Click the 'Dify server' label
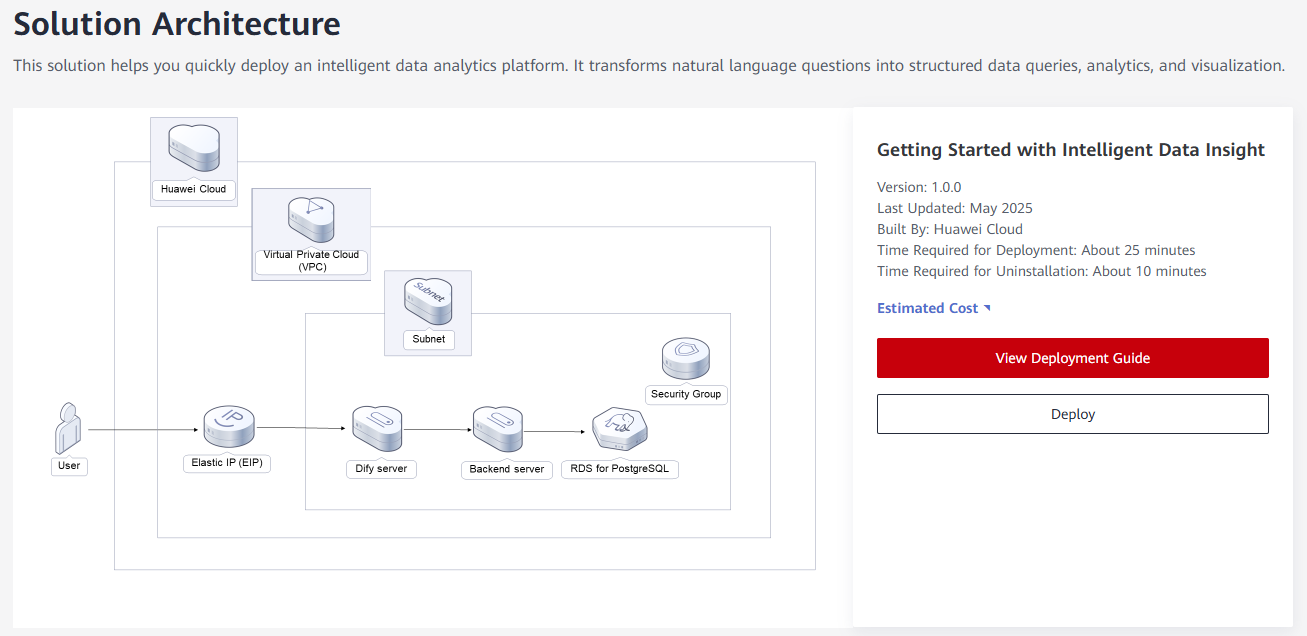 (x=379, y=468)
